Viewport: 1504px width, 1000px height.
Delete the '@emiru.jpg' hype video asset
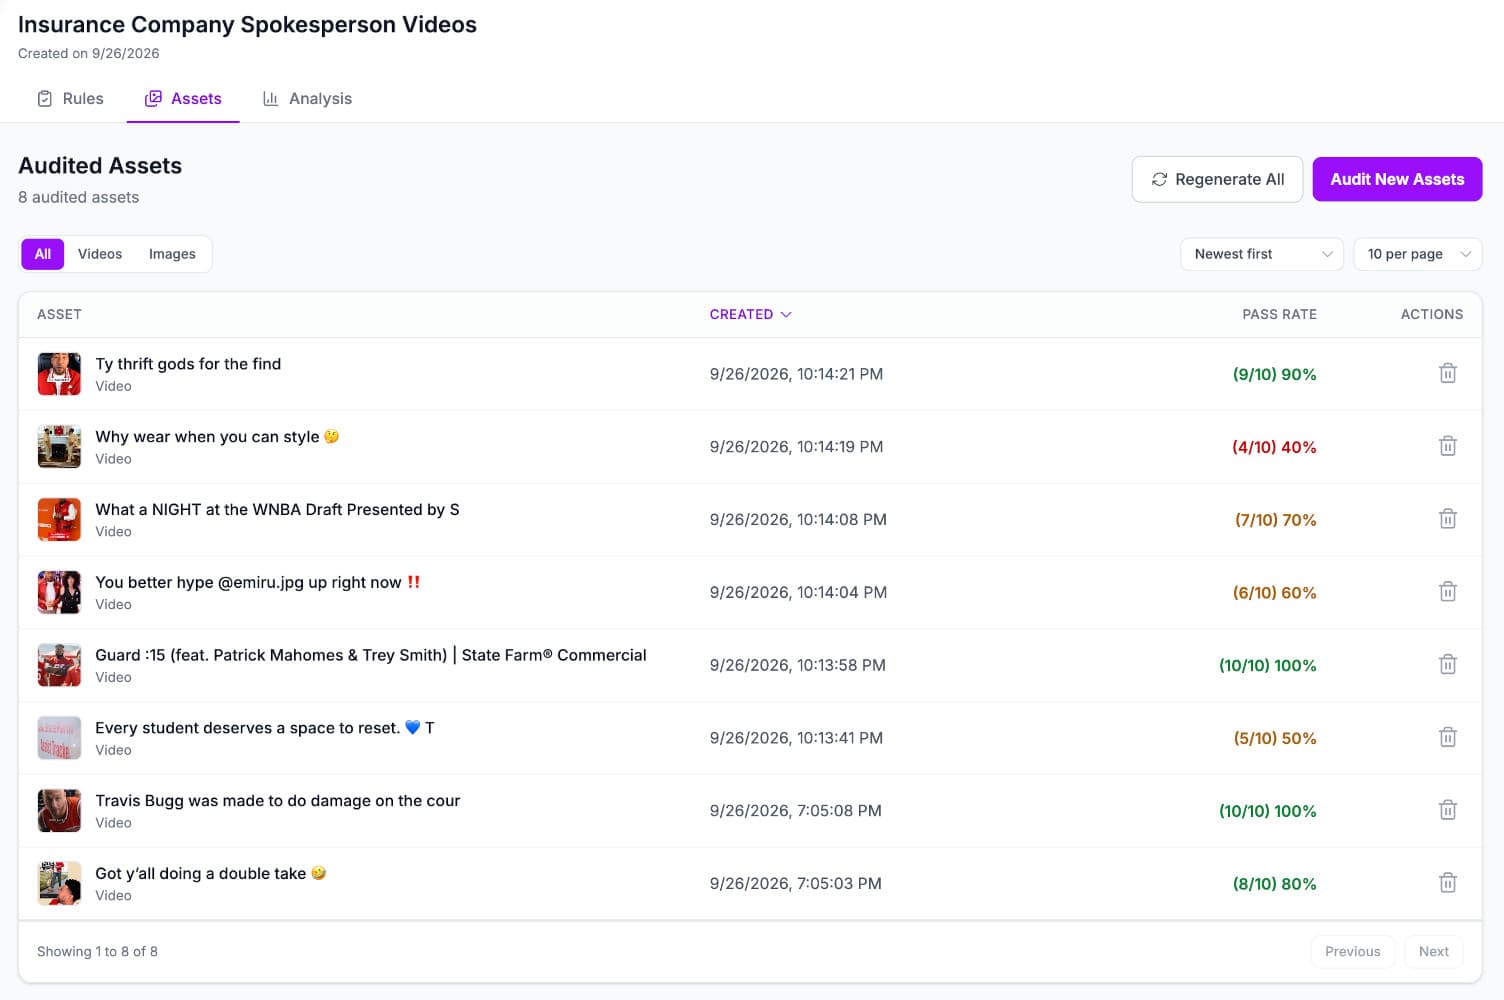1447,592
